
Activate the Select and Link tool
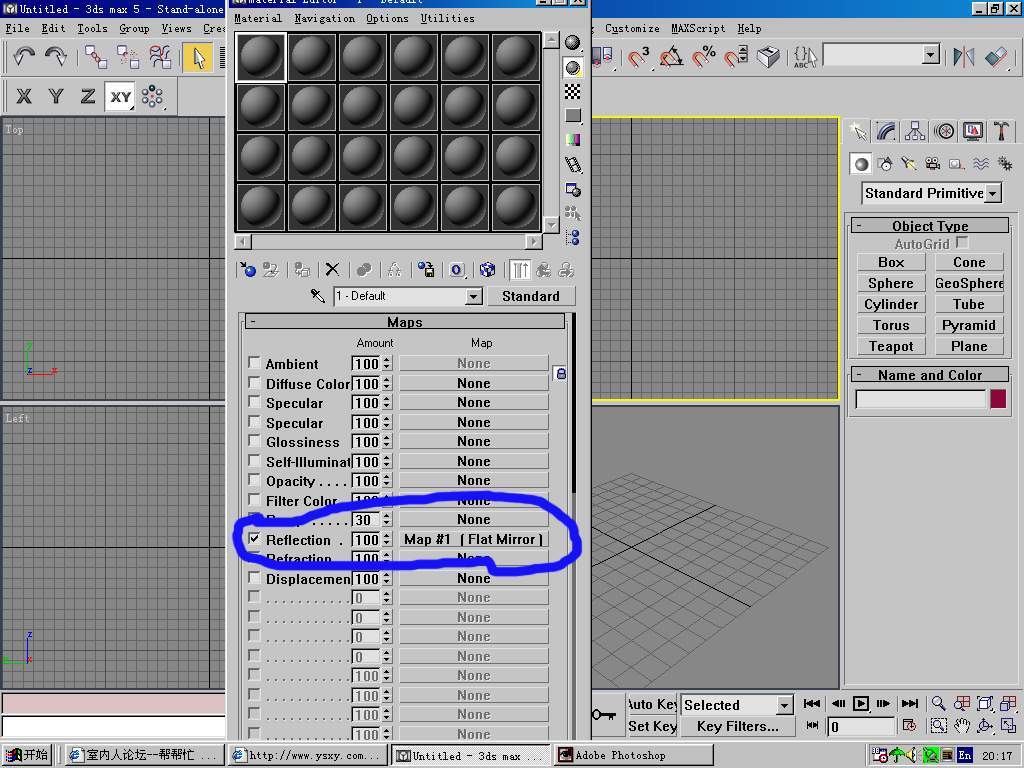pos(96,57)
